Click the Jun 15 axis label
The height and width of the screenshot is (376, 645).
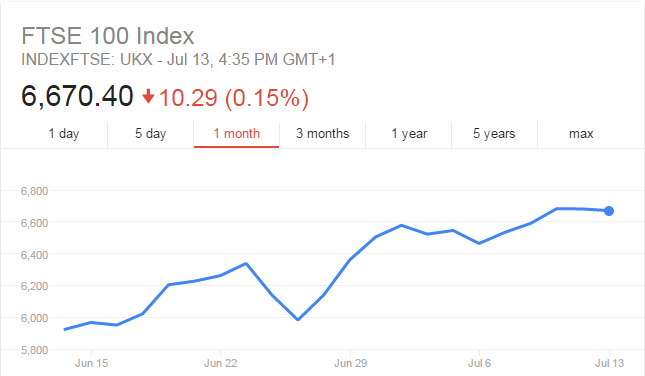pyautogui.click(x=91, y=363)
